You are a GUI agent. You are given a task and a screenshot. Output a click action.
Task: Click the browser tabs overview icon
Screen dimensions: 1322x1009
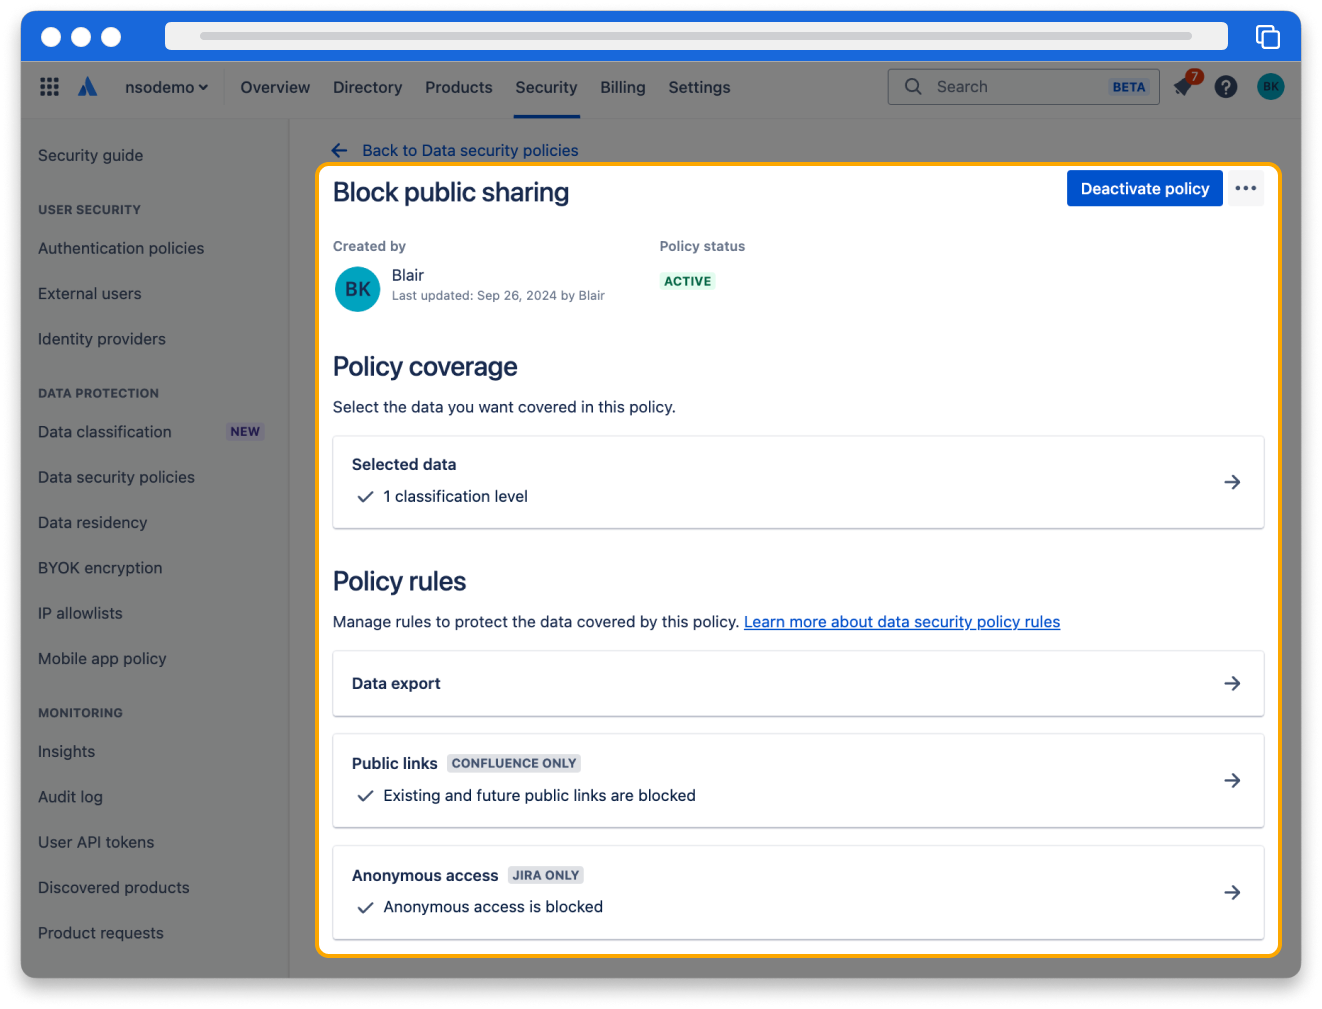[1268, 37]
